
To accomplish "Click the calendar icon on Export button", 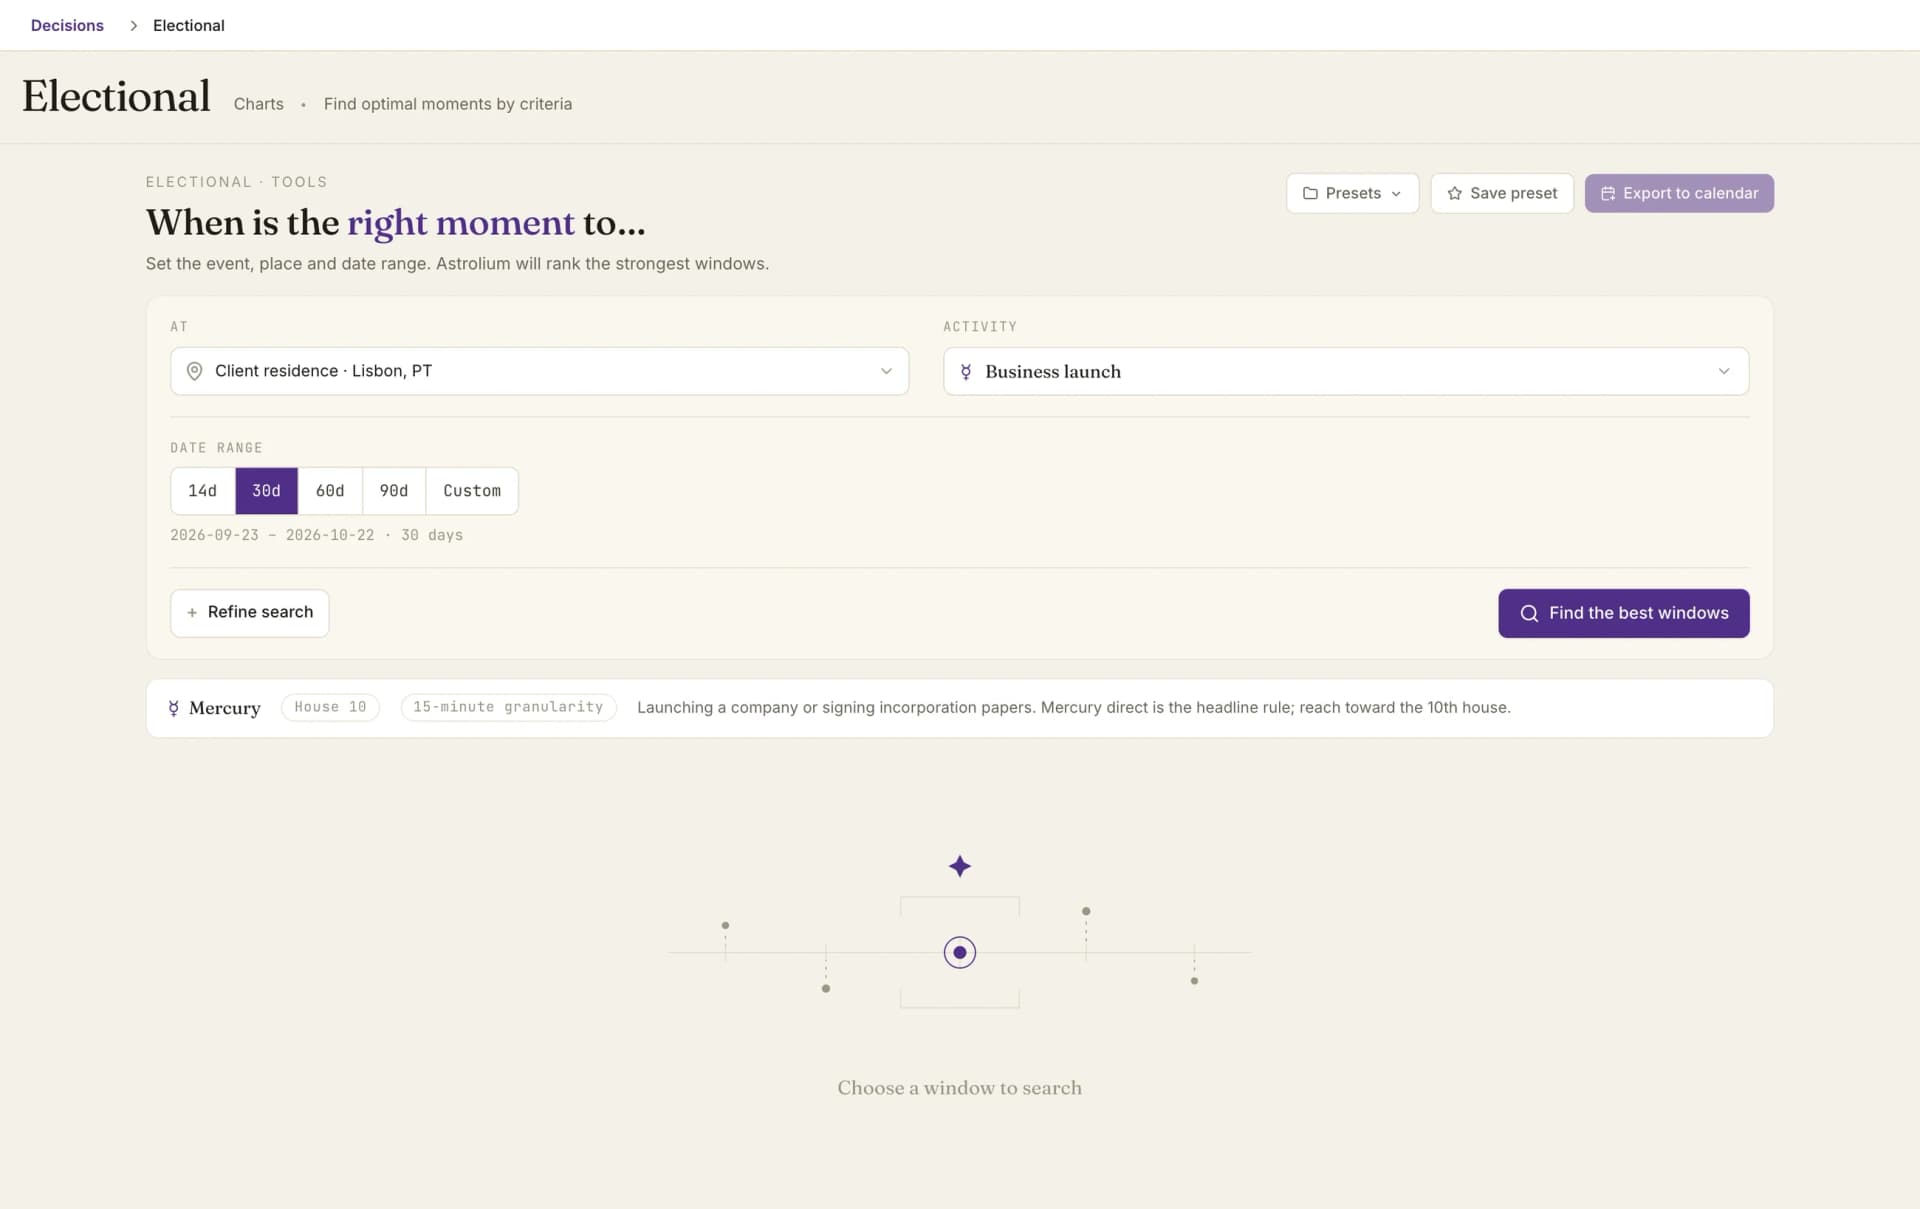I will pyautogui.click(x=1608, y=193).
